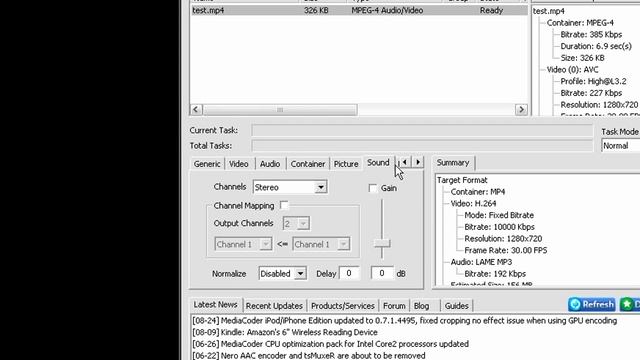Switch to the Container tab
This screenshot has width=640, height=360.
pos(308,164)
